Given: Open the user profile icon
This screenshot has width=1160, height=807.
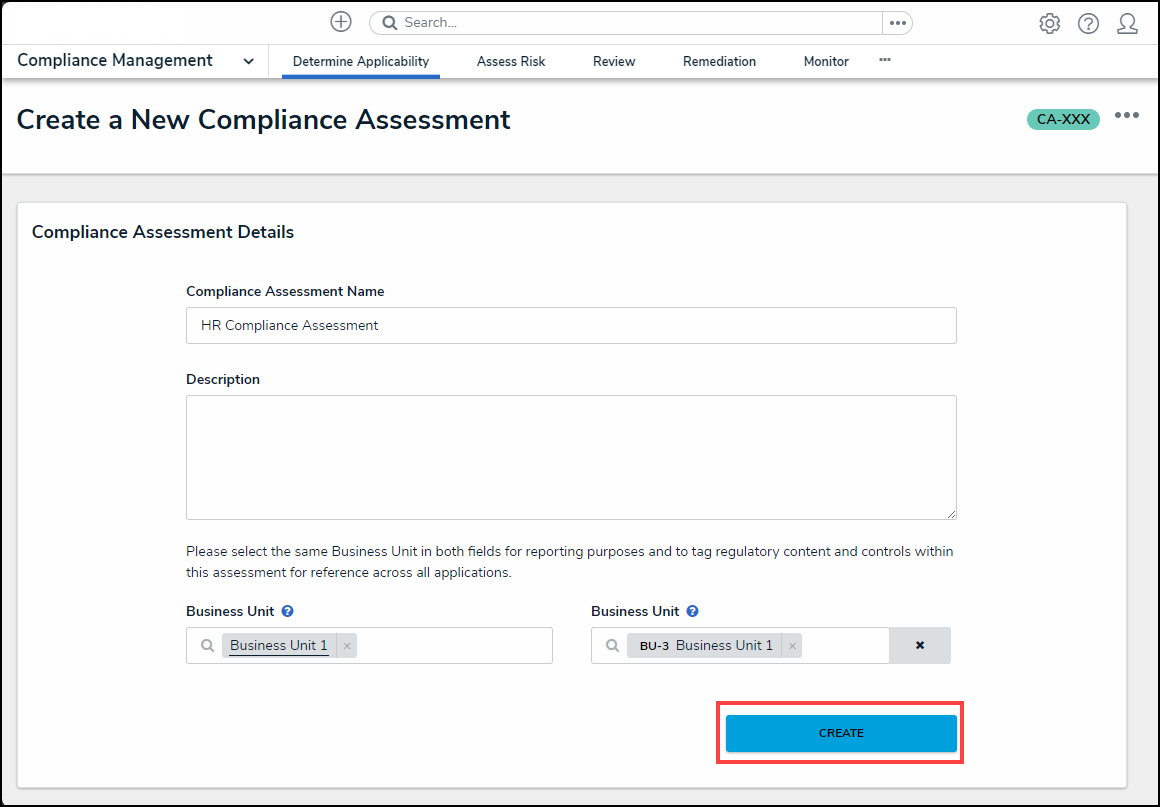Looking at the screenshot, I should pyautogui.click(x=1127, y=24).
